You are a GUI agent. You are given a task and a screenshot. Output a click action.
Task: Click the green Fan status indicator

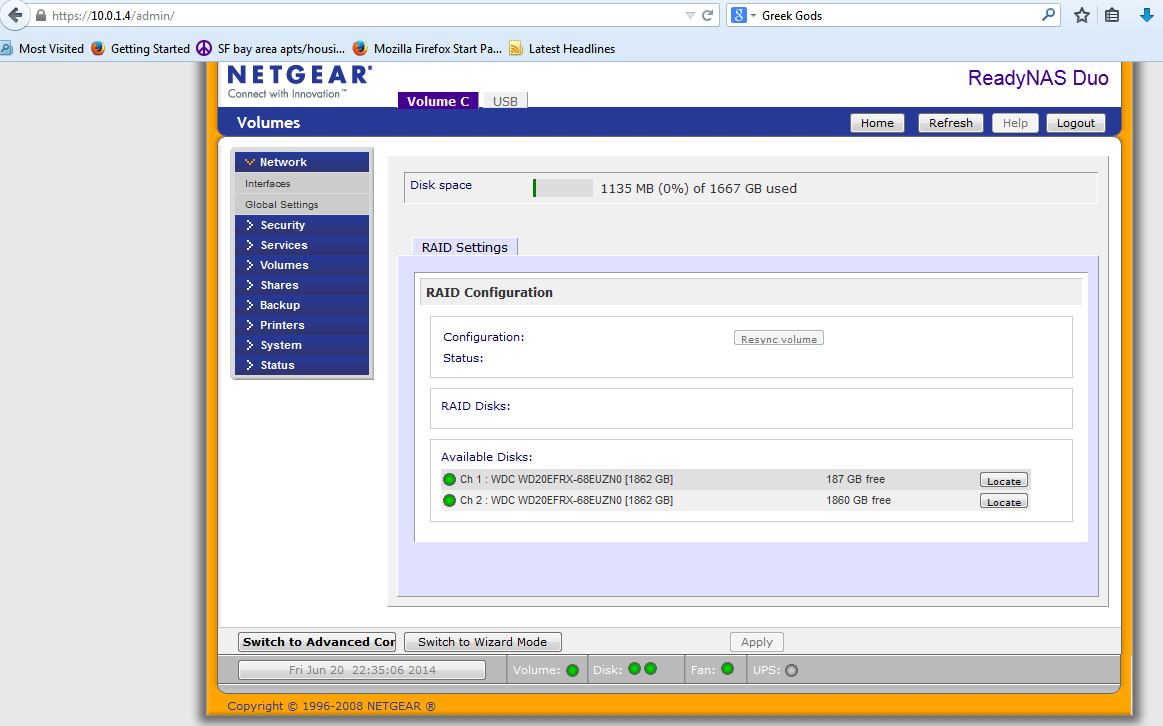click(727, 669)
